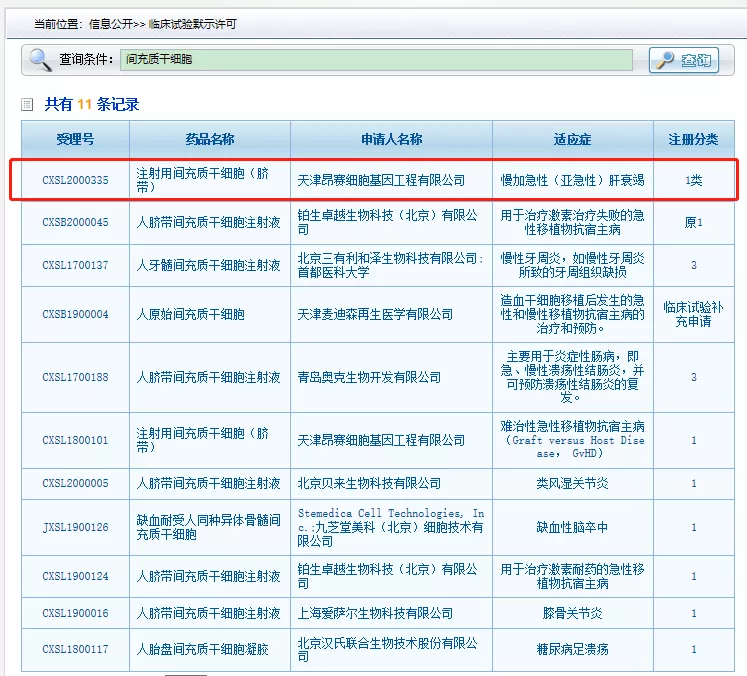Click indication 慢性牙周炎 cell
The height and width of the screenshot is (676, 747).
click(x=573, y=265)
